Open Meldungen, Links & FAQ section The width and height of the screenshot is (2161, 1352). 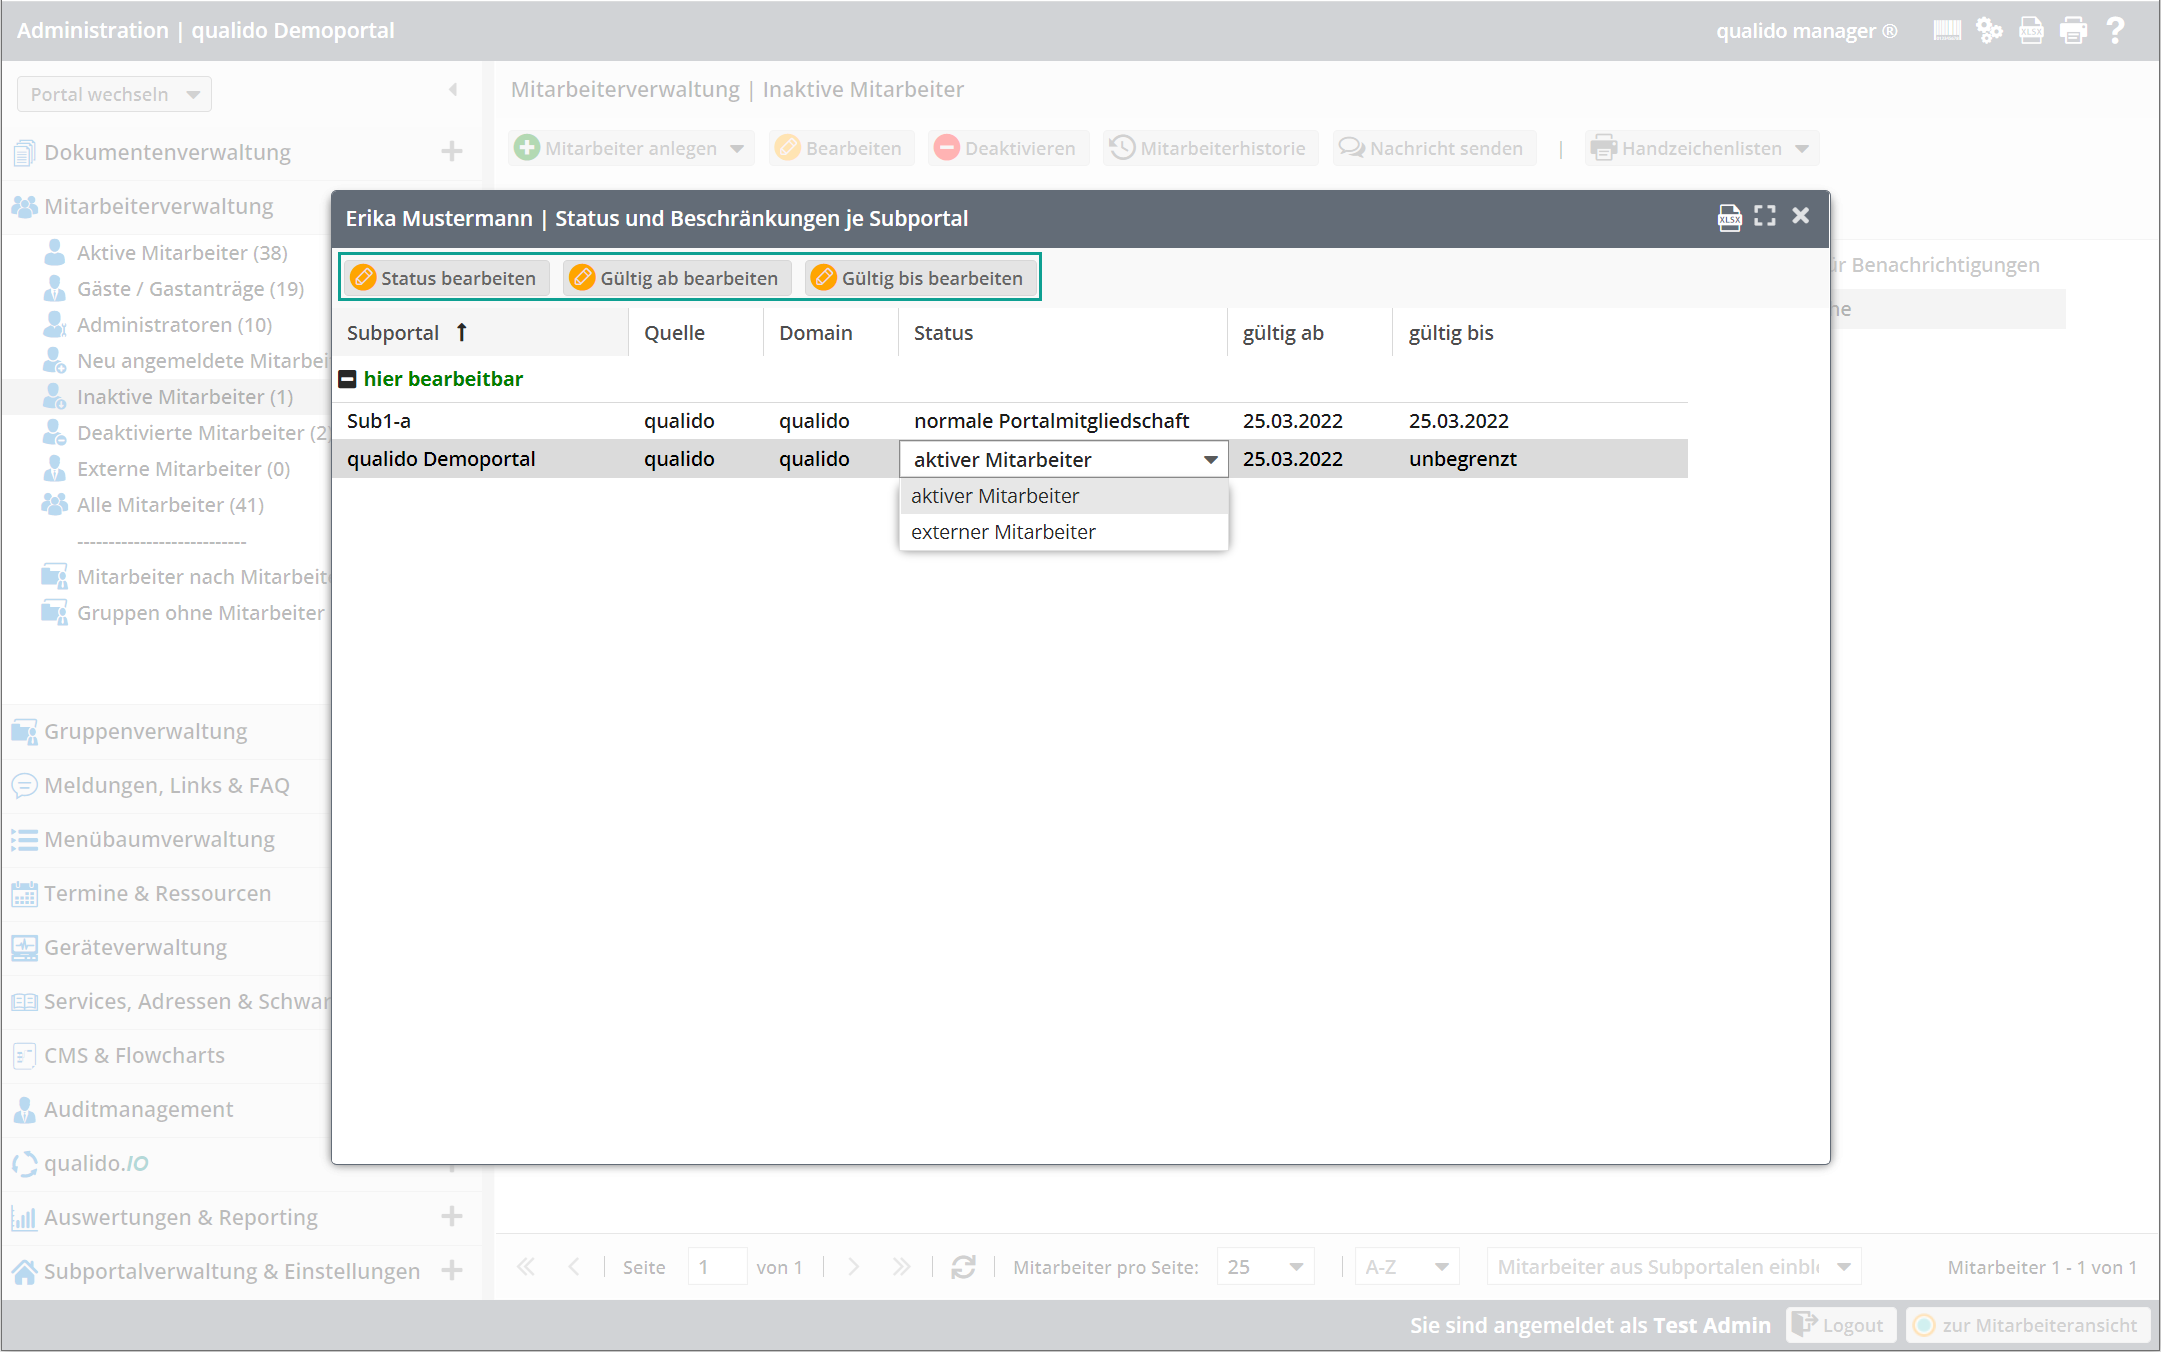[166, 785]
